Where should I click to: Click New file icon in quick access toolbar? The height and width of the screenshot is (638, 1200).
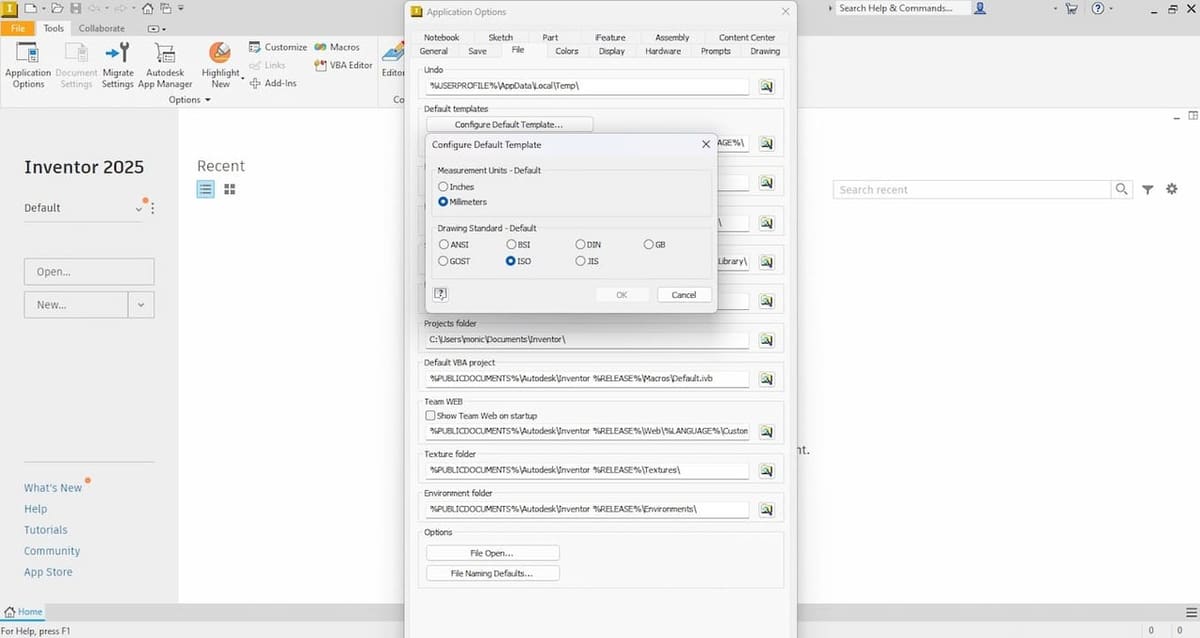click(30, 8)
